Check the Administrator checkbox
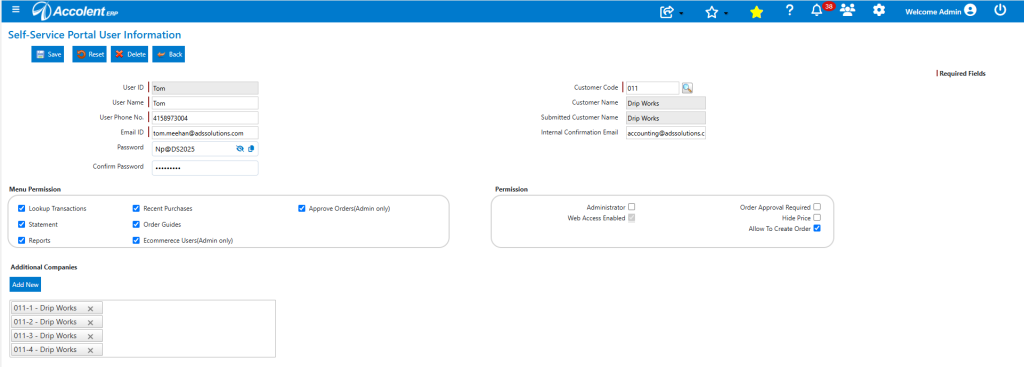Viewport: 1024px width, 367px height. [x=632, y=207]
